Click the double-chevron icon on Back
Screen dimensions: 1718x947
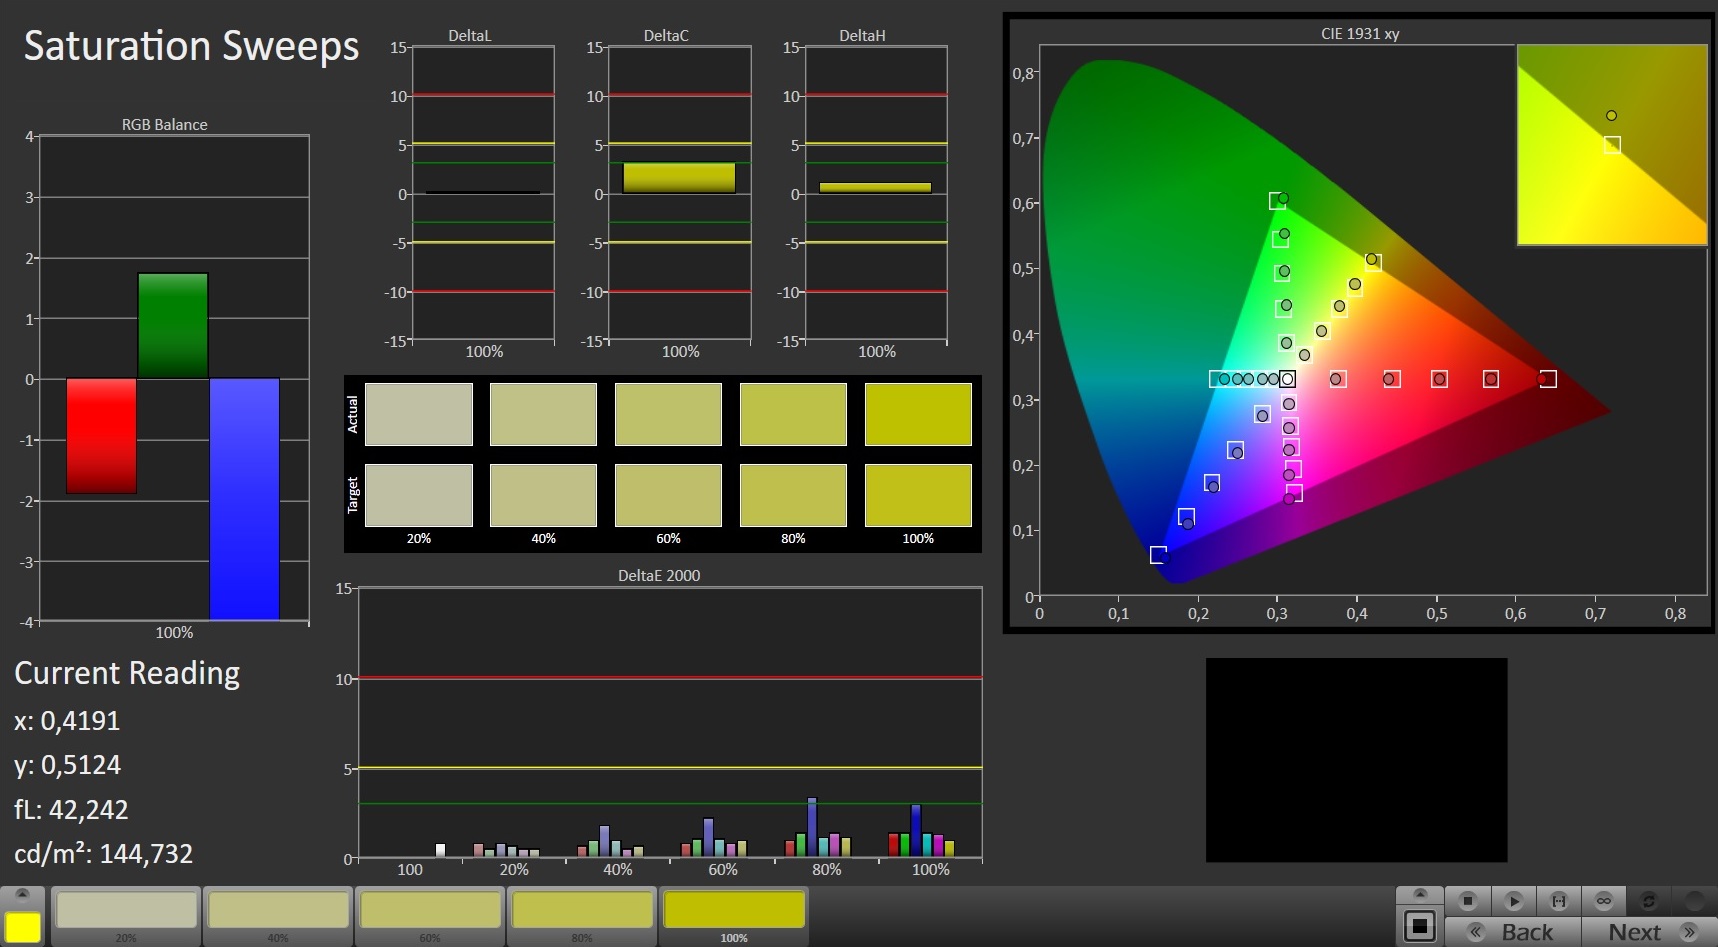[x=1476, y=932]
